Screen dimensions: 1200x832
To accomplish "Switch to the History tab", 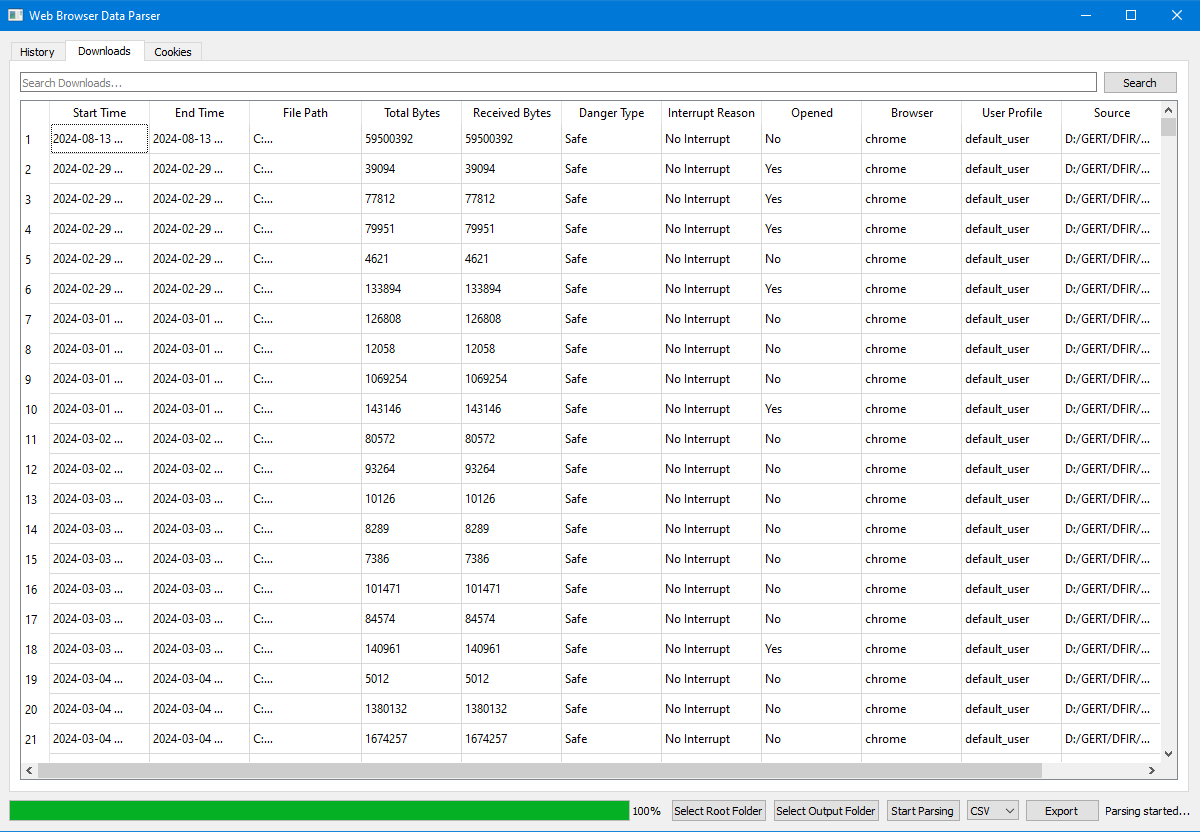I will coord(38,52).
